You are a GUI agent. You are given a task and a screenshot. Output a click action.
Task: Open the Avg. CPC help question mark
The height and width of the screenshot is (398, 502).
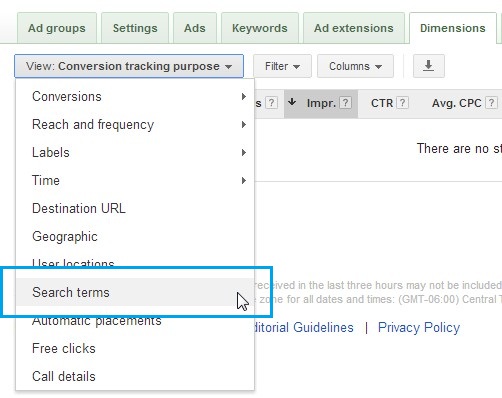point(491,103)
